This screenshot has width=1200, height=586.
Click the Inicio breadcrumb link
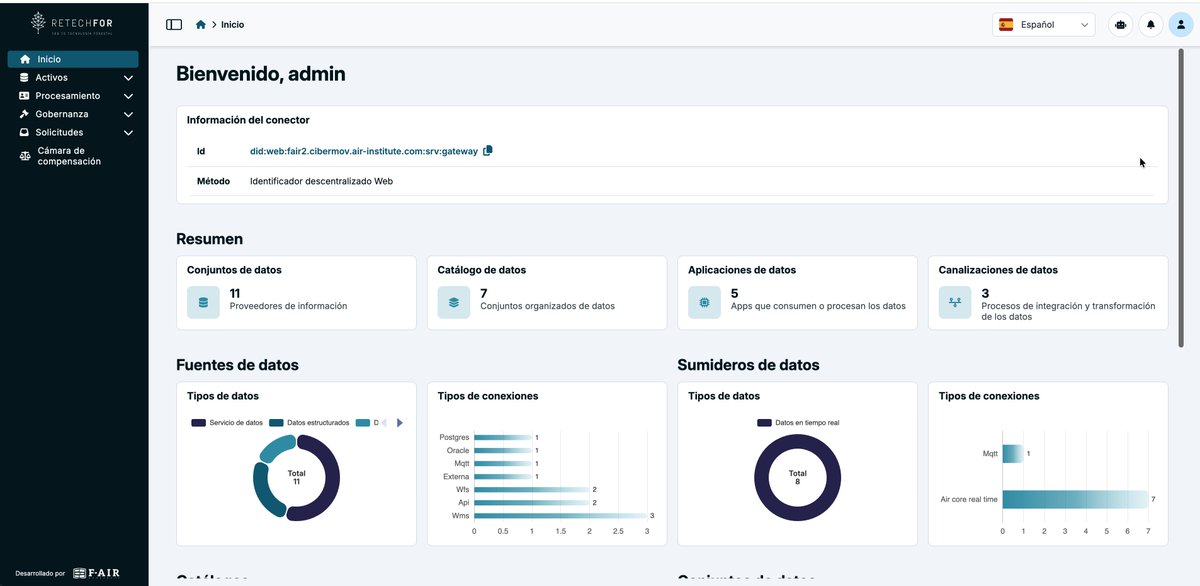pyautogui.click(x=232, y=24)
